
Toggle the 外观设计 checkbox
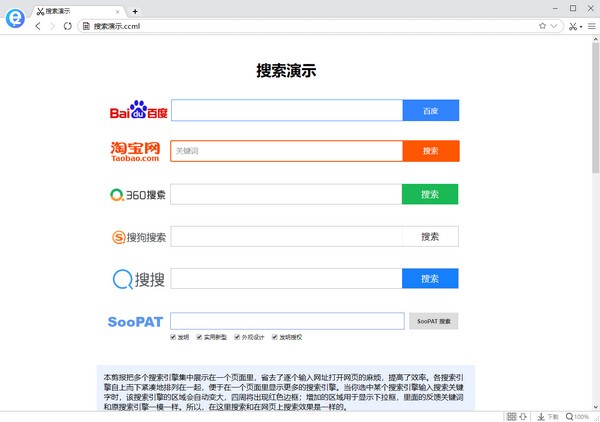(235, 337)
